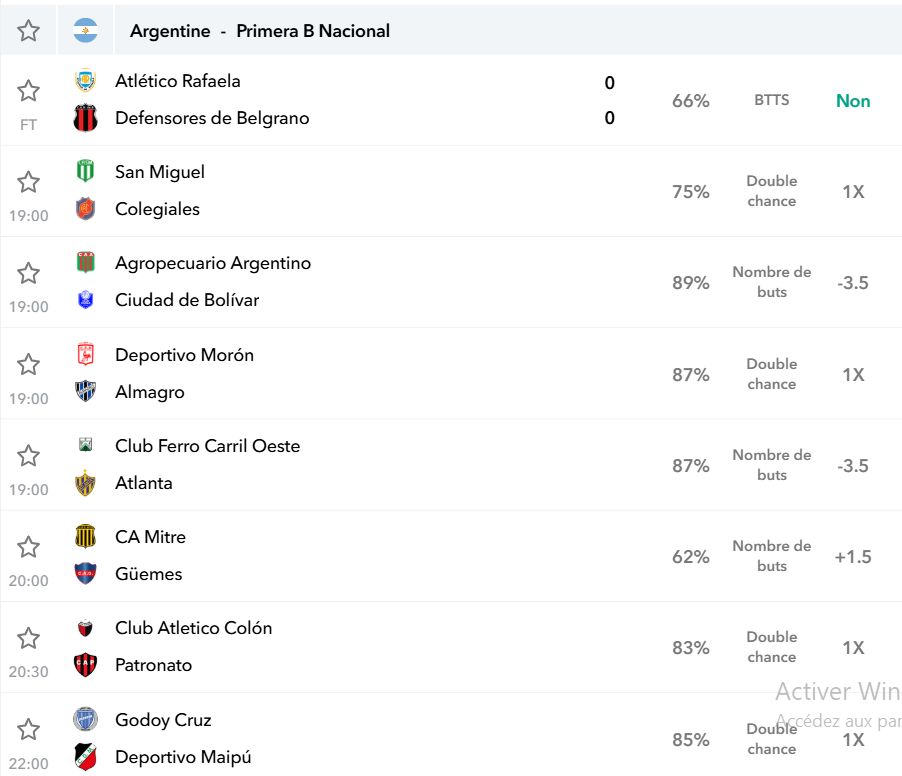The width and height of the screenshot is (902, 776).
Task: Click the Almagro team badge
Action: [85, 391]
